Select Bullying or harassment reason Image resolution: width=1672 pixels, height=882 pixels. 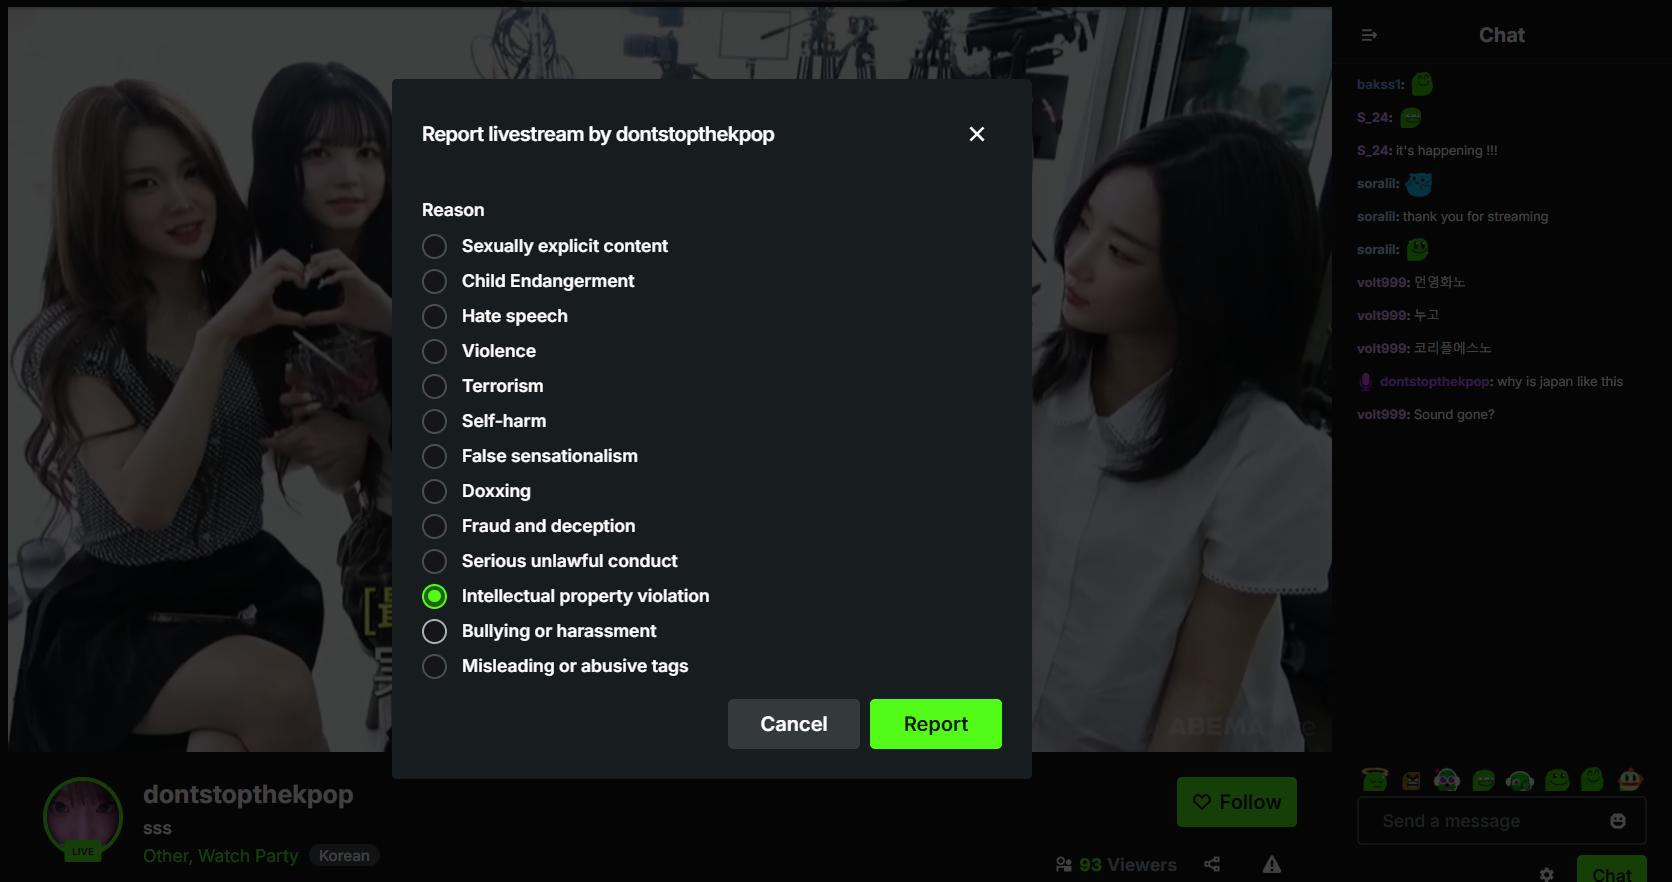[434, 631]
